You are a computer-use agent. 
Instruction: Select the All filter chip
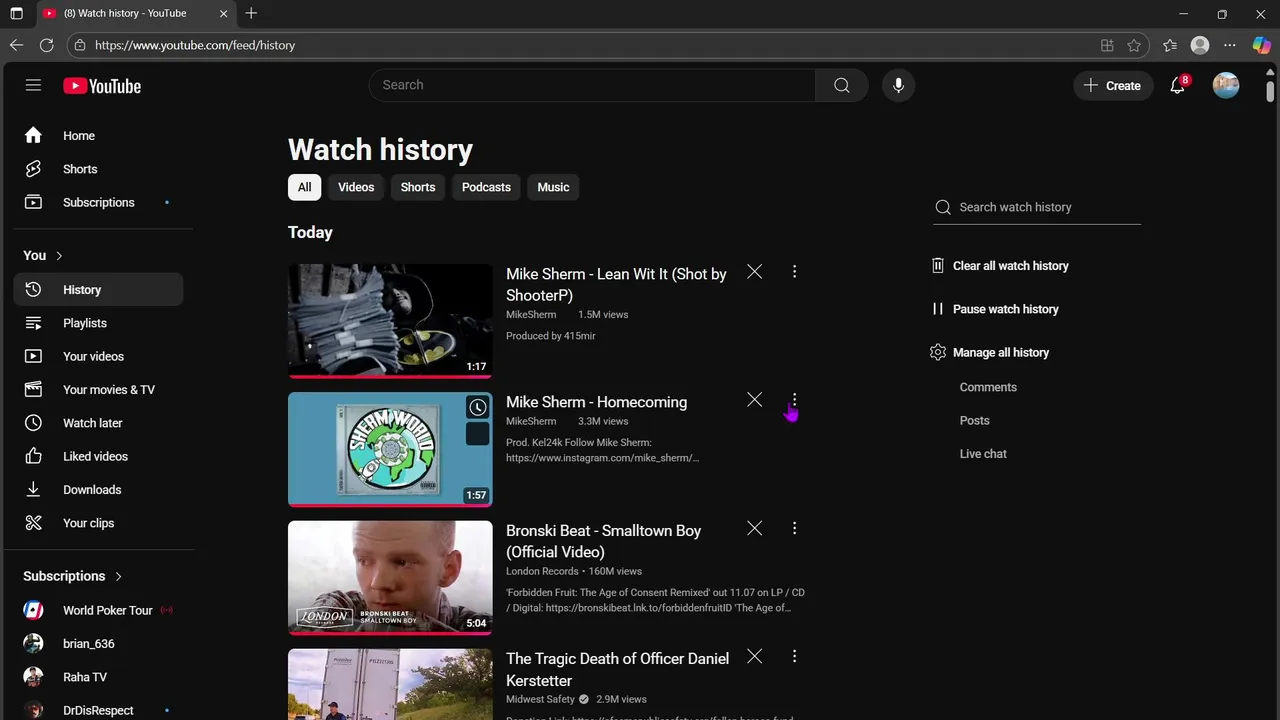click(304, 187)
